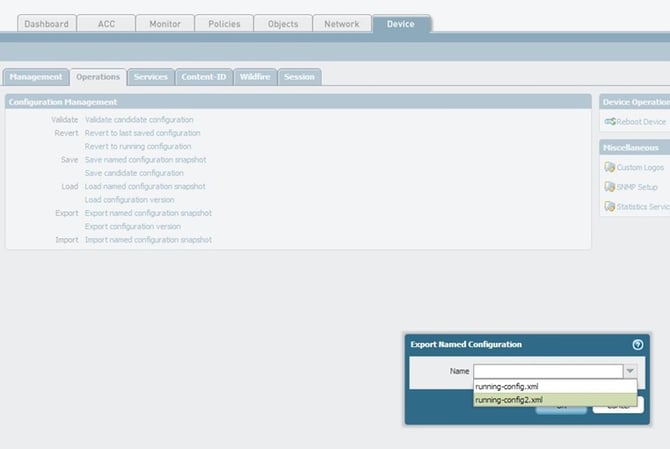Screen dimensions: 670x449
Task: Click the SNMP Setup icon
Action: [x=609, y=187]
